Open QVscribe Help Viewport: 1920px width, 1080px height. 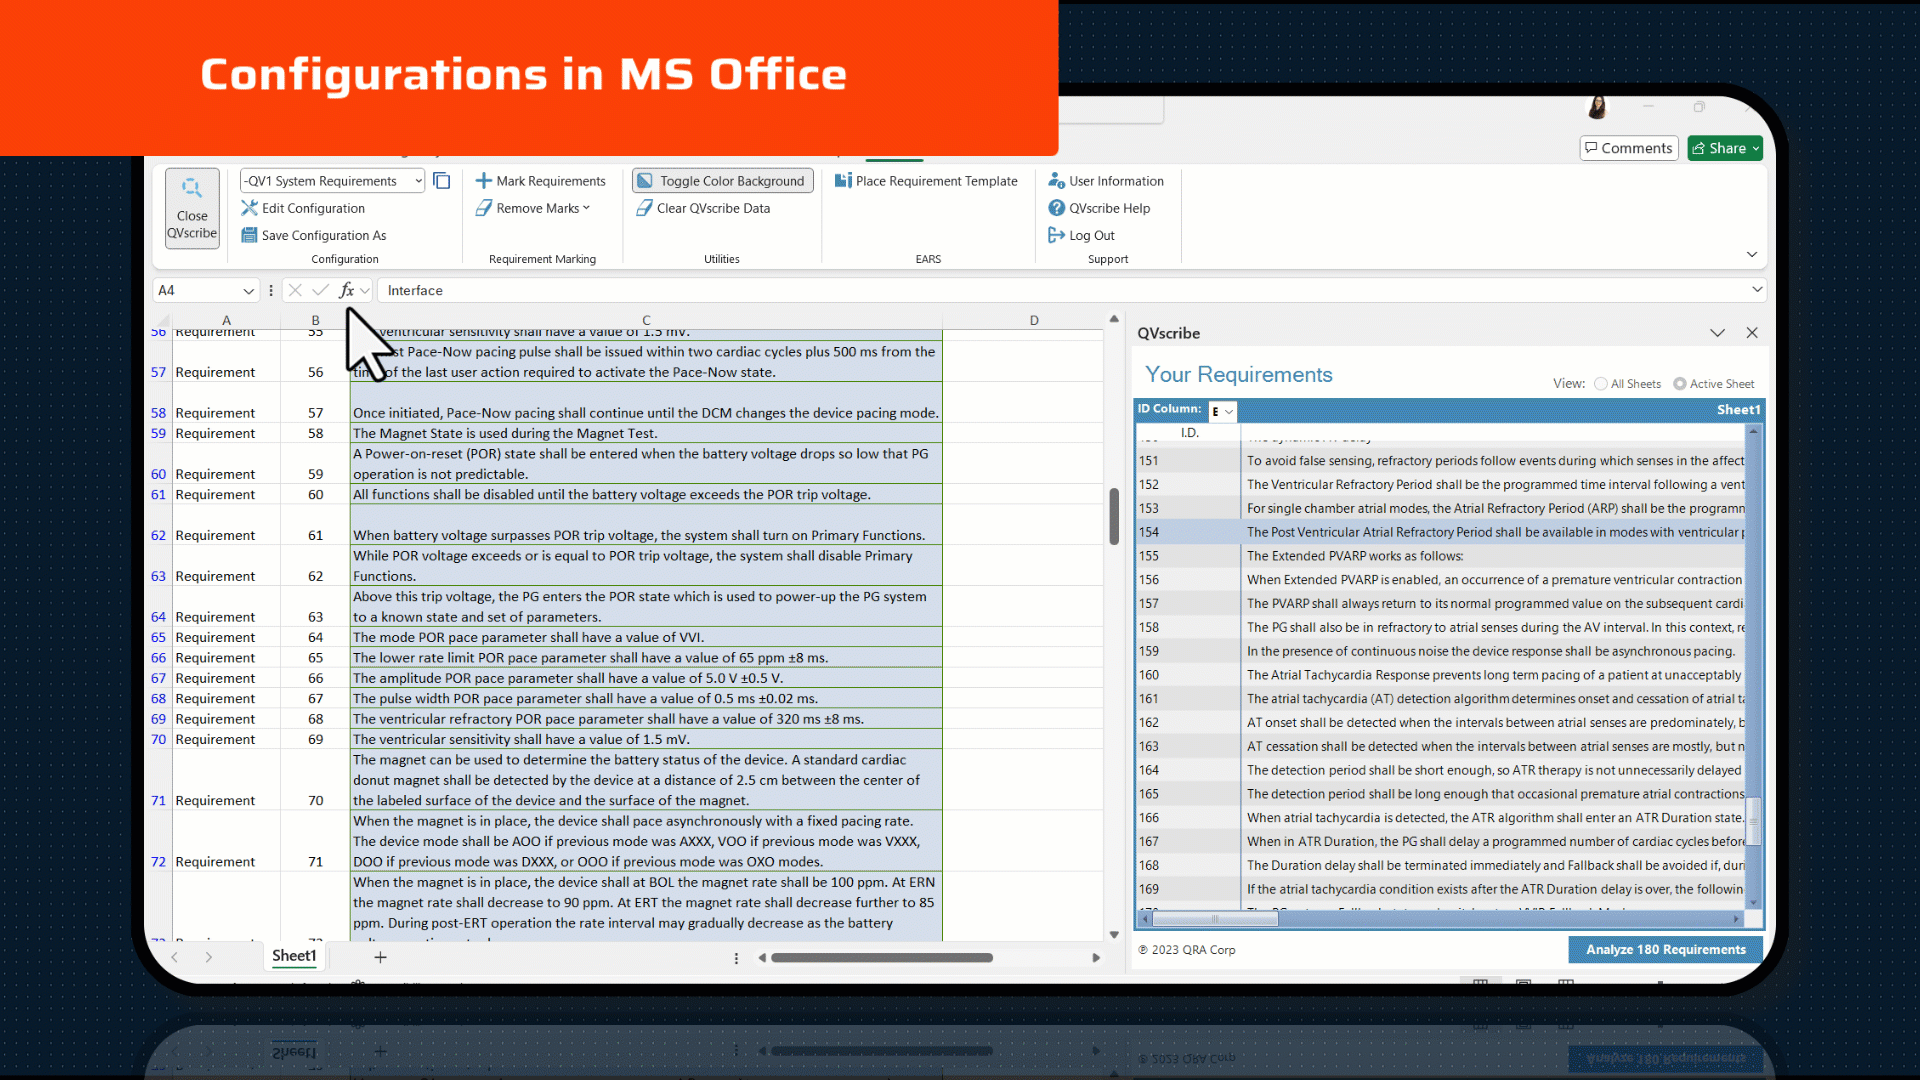(x=1099, y=208)
